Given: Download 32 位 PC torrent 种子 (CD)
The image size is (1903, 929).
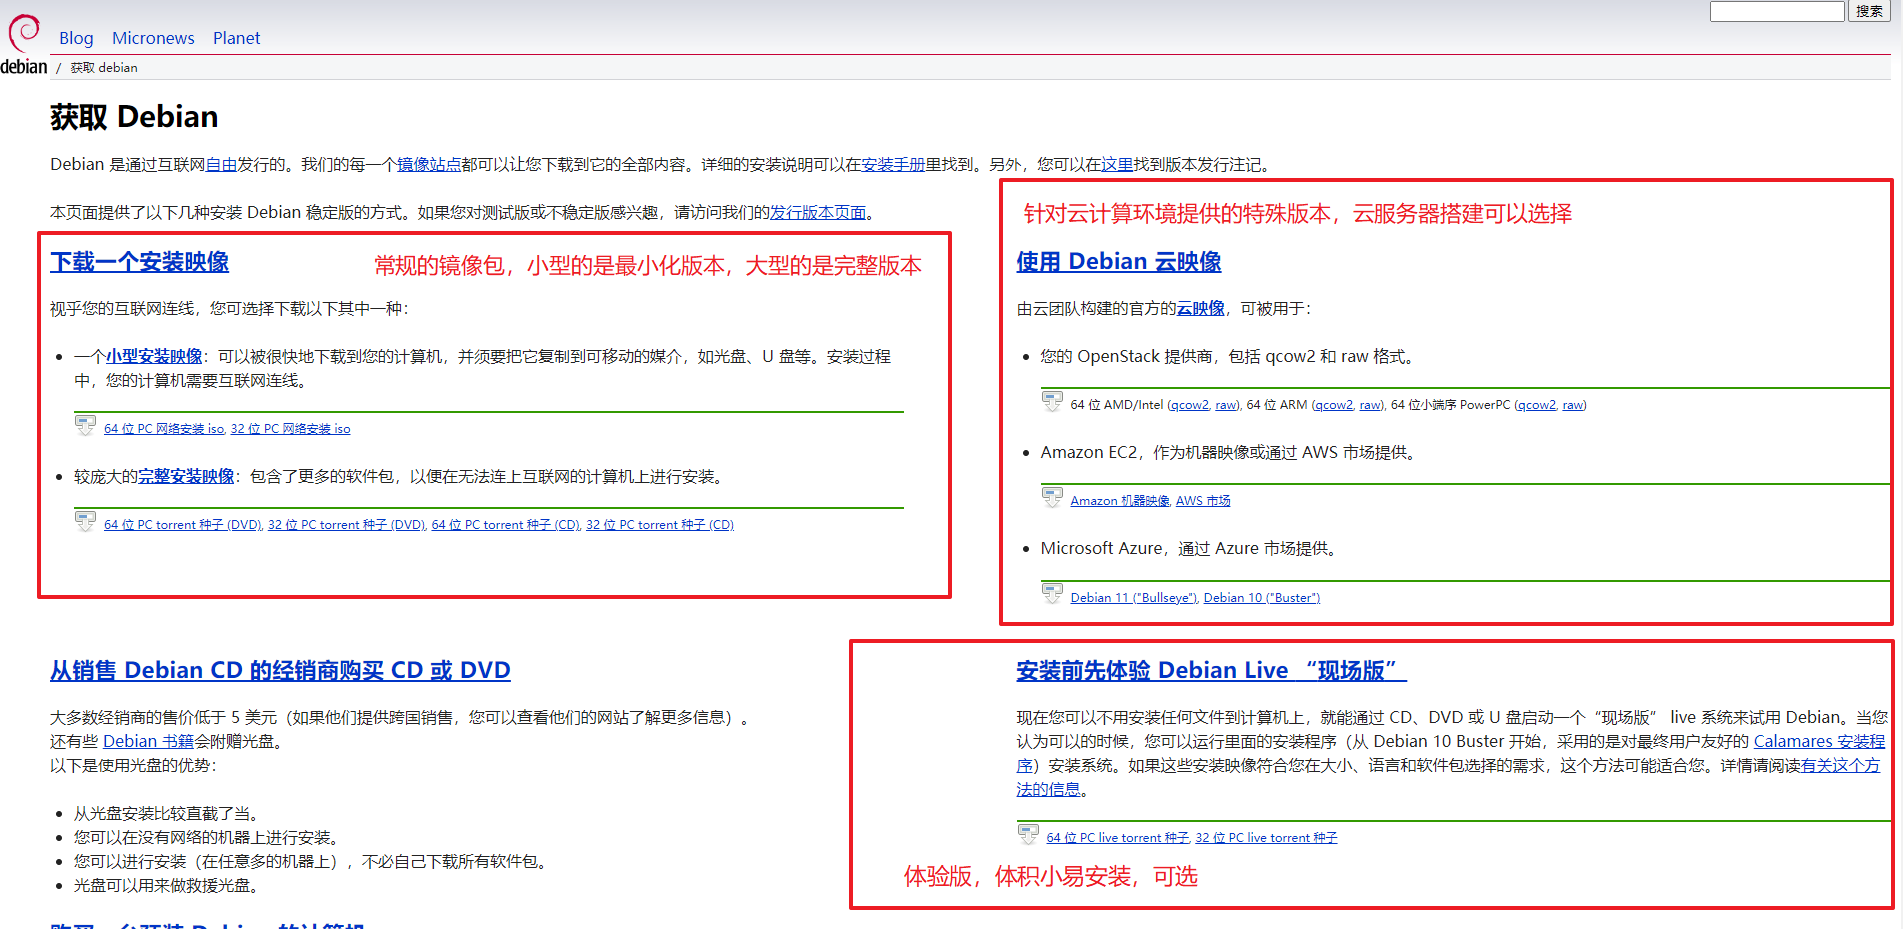Looking at the screenshot, I should 660,525.
